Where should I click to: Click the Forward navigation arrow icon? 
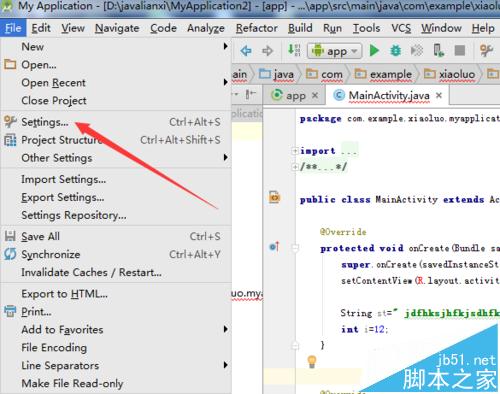tap(267, 51)
